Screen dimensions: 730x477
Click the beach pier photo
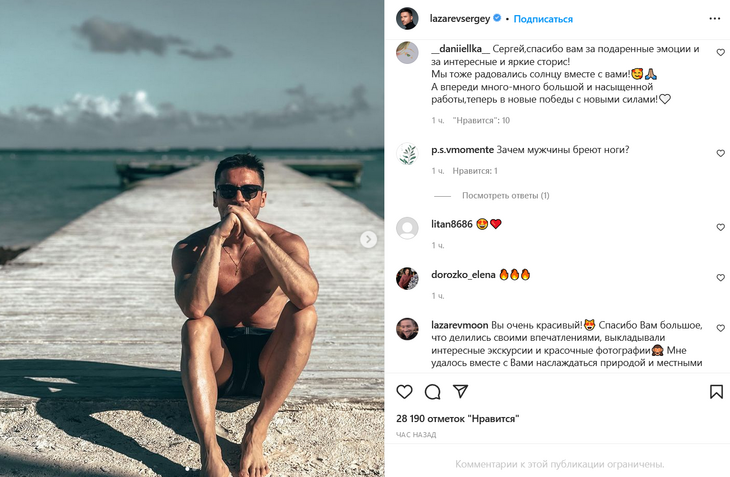(192, 238)
